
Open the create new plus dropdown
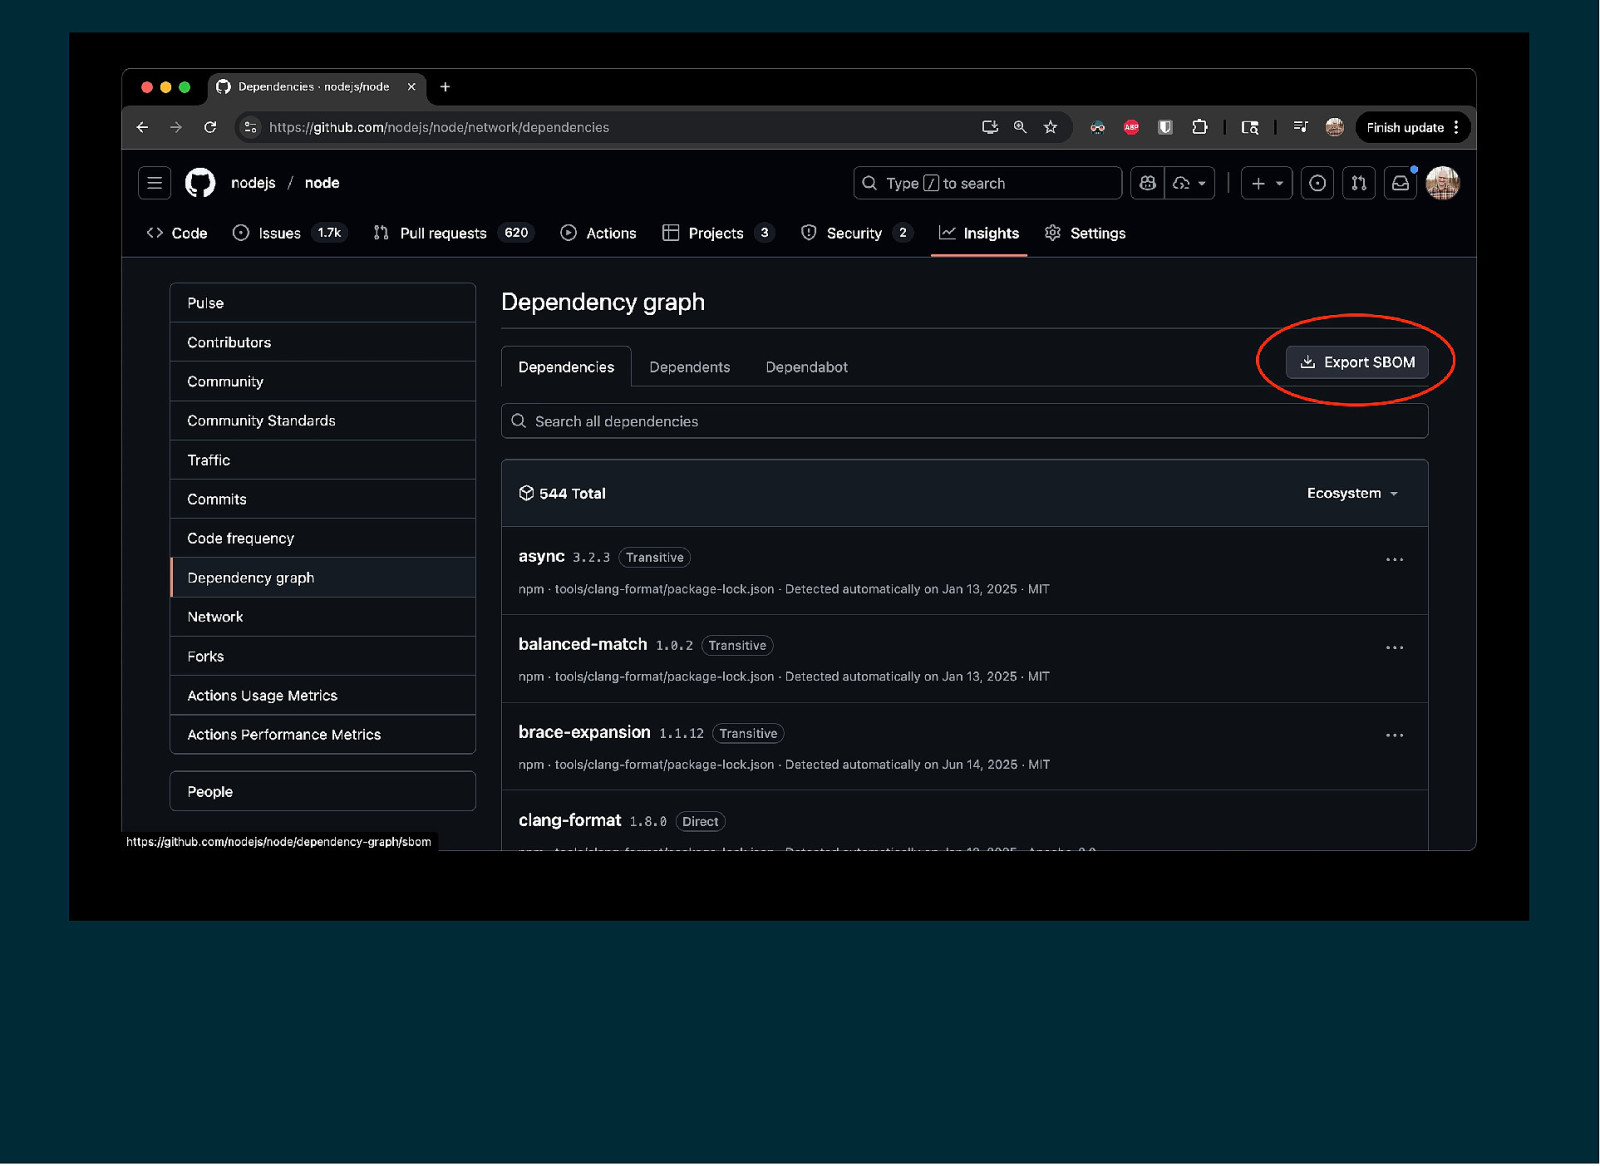1266,183
